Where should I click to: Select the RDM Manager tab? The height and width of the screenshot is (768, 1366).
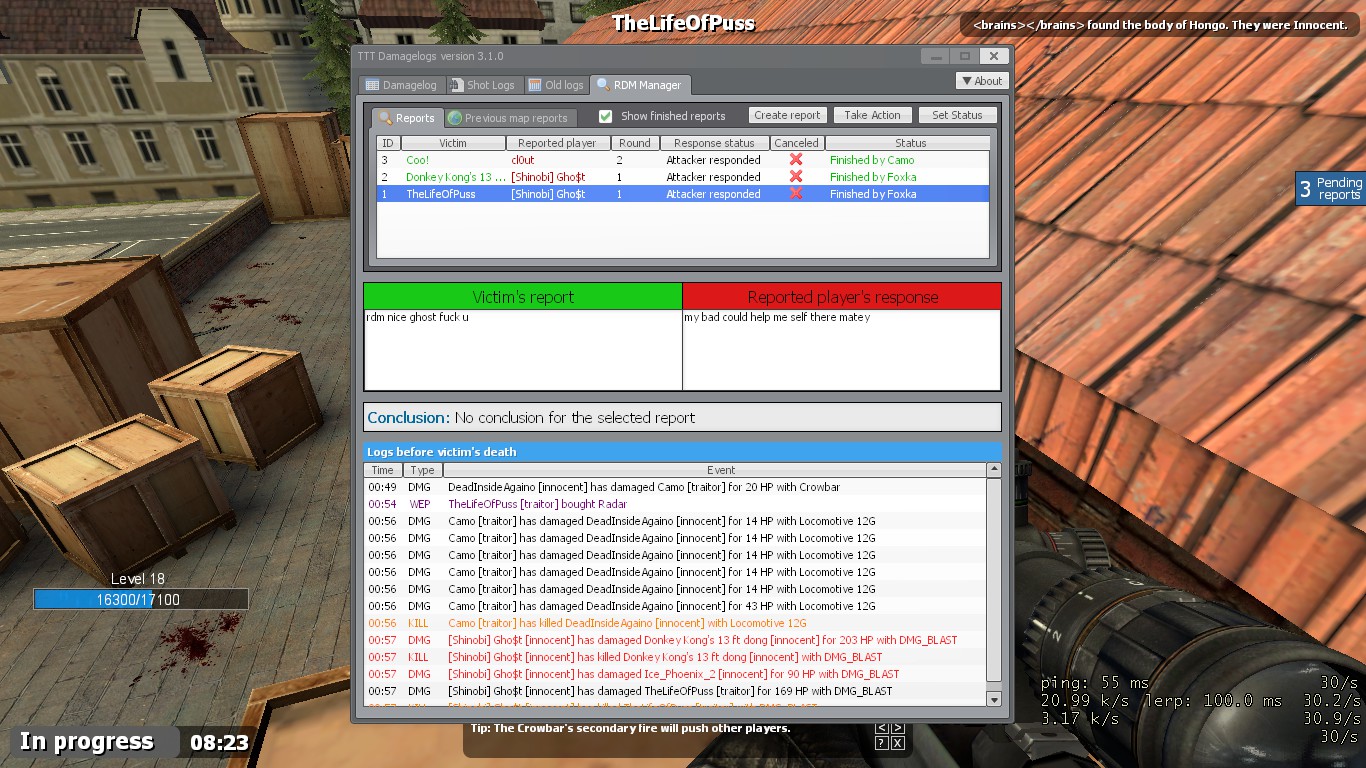pos(639,85)
